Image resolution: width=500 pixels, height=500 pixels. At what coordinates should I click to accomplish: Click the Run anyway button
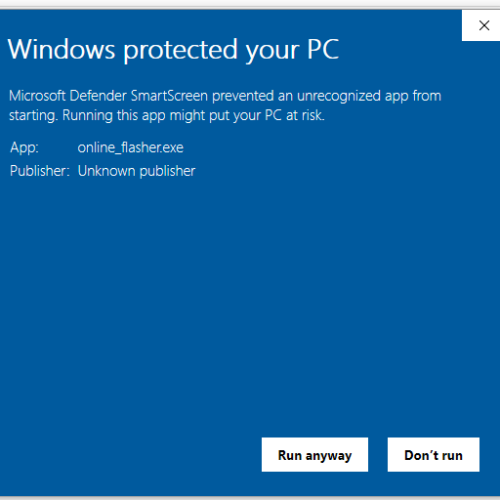(x=315, y=455)
